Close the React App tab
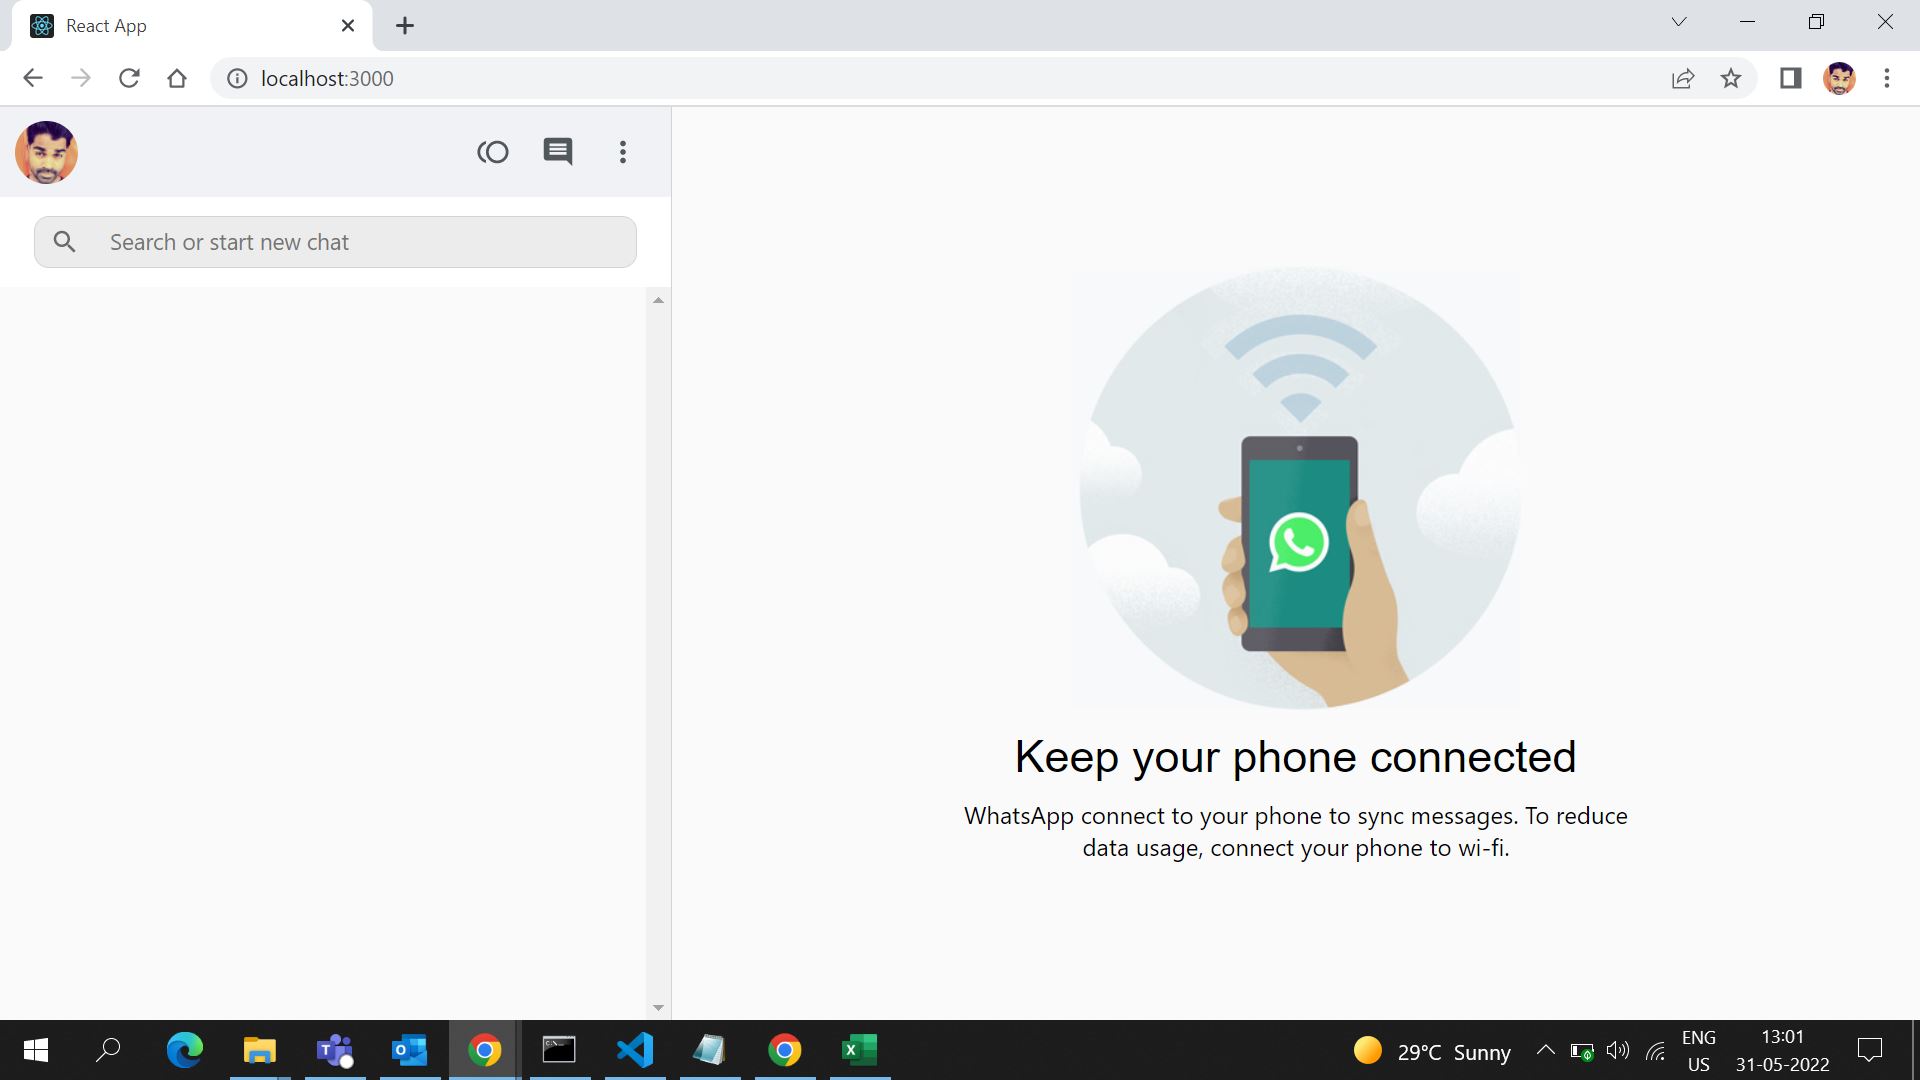Viewport: 1920px width, 1080px height. [x=348, y=26]
